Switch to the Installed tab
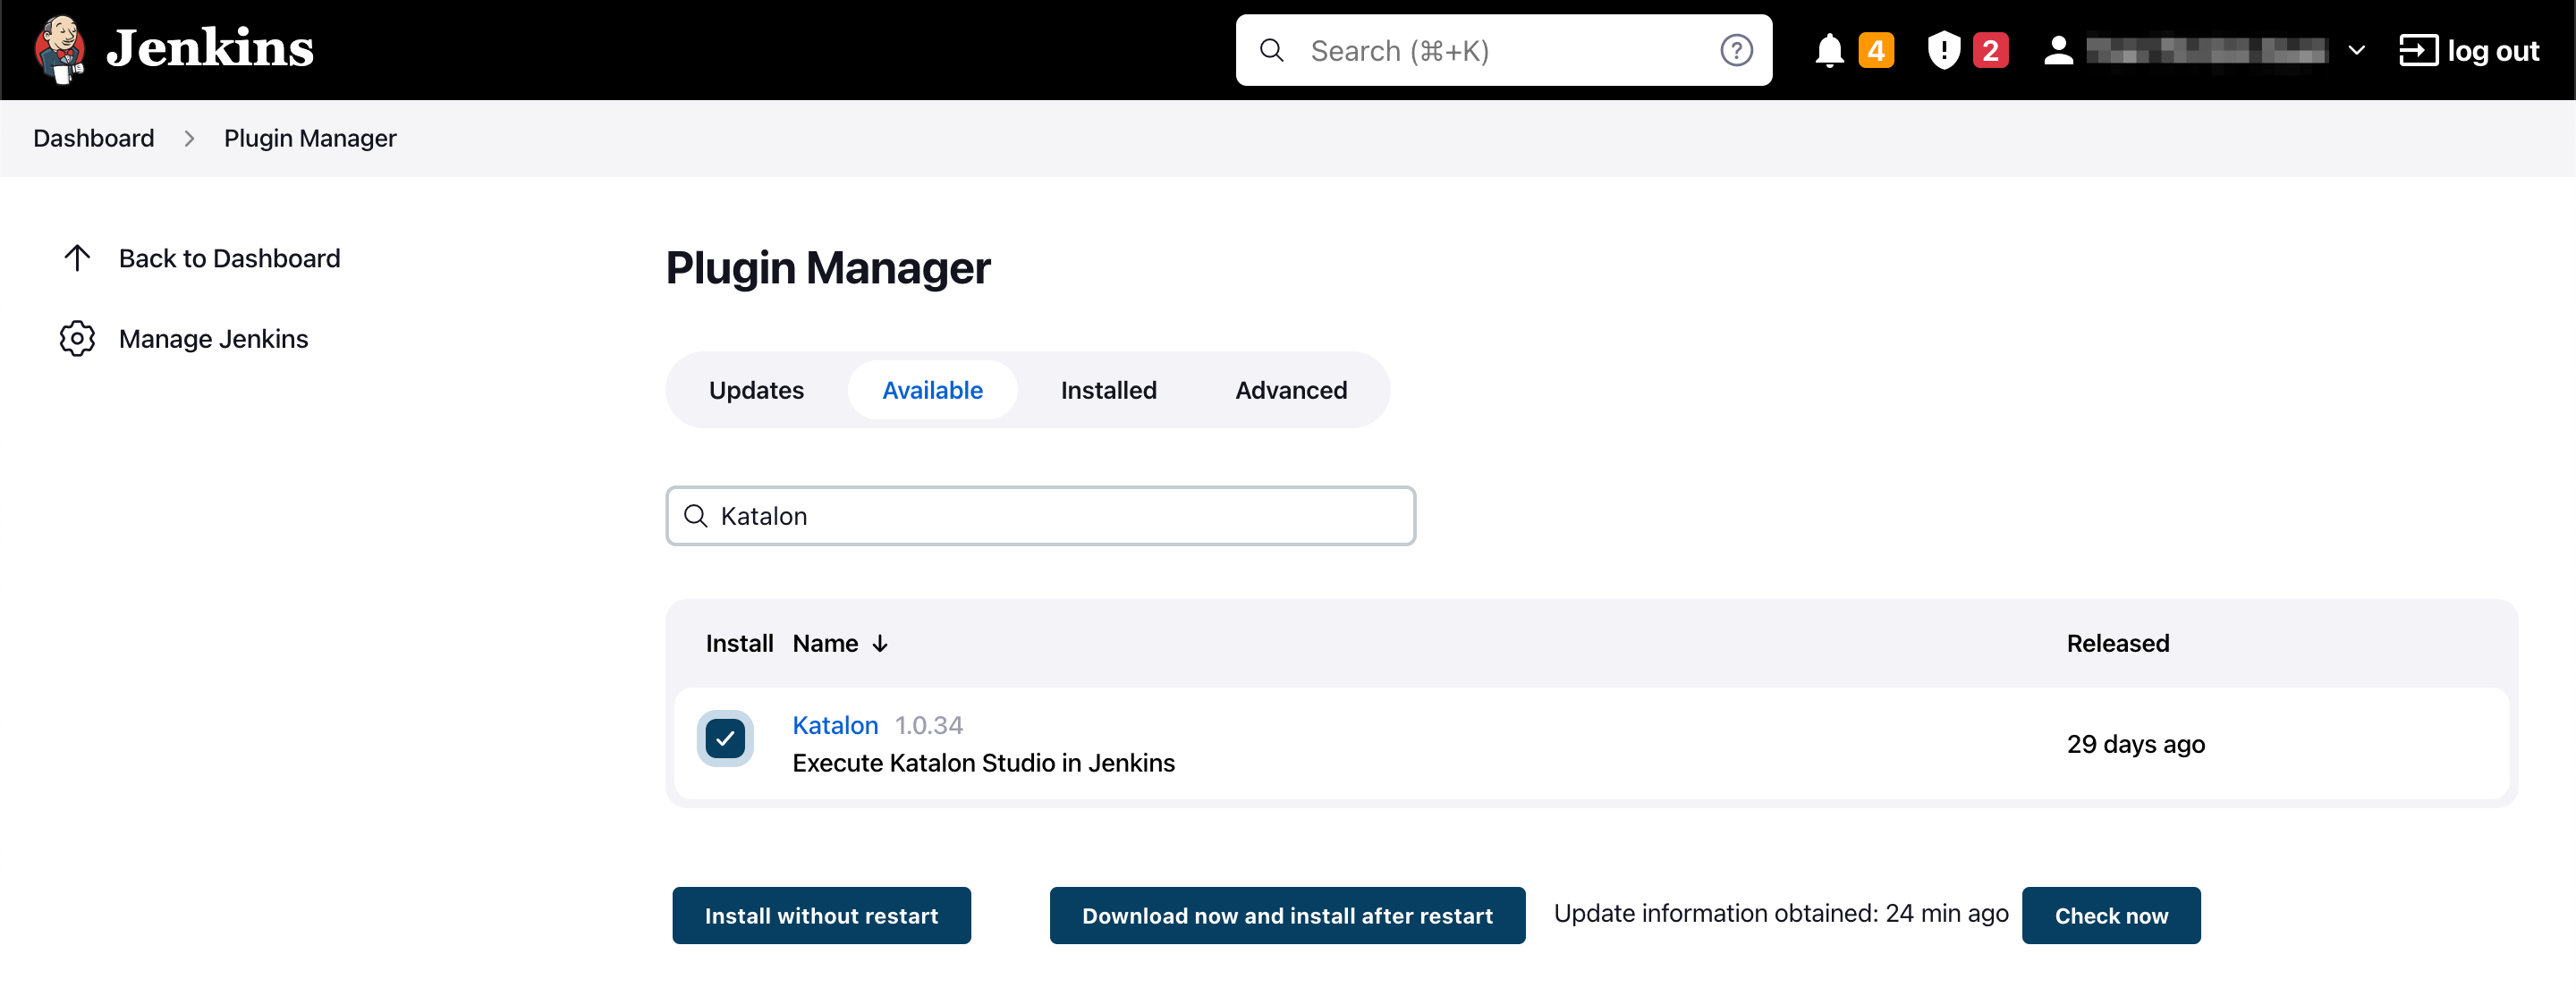The width and height of the screenshot is (2576, 996). click(x=1107, y=390)
